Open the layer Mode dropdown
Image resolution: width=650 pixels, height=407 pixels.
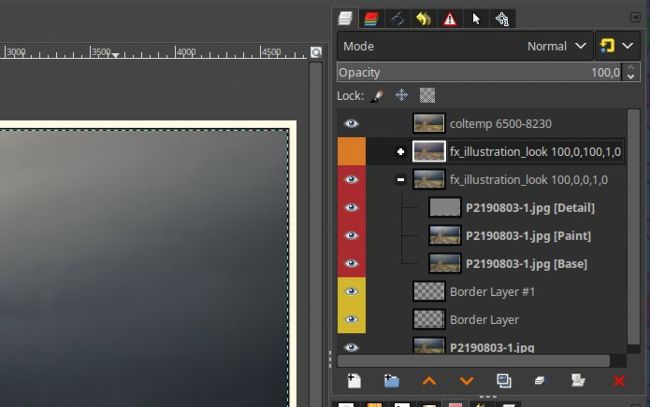[466, 46]
